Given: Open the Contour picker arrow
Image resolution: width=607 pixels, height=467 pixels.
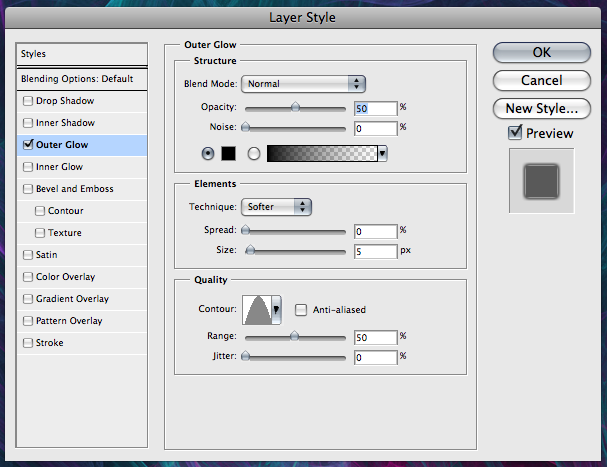Looking at the screenshot, I should 276,310.
